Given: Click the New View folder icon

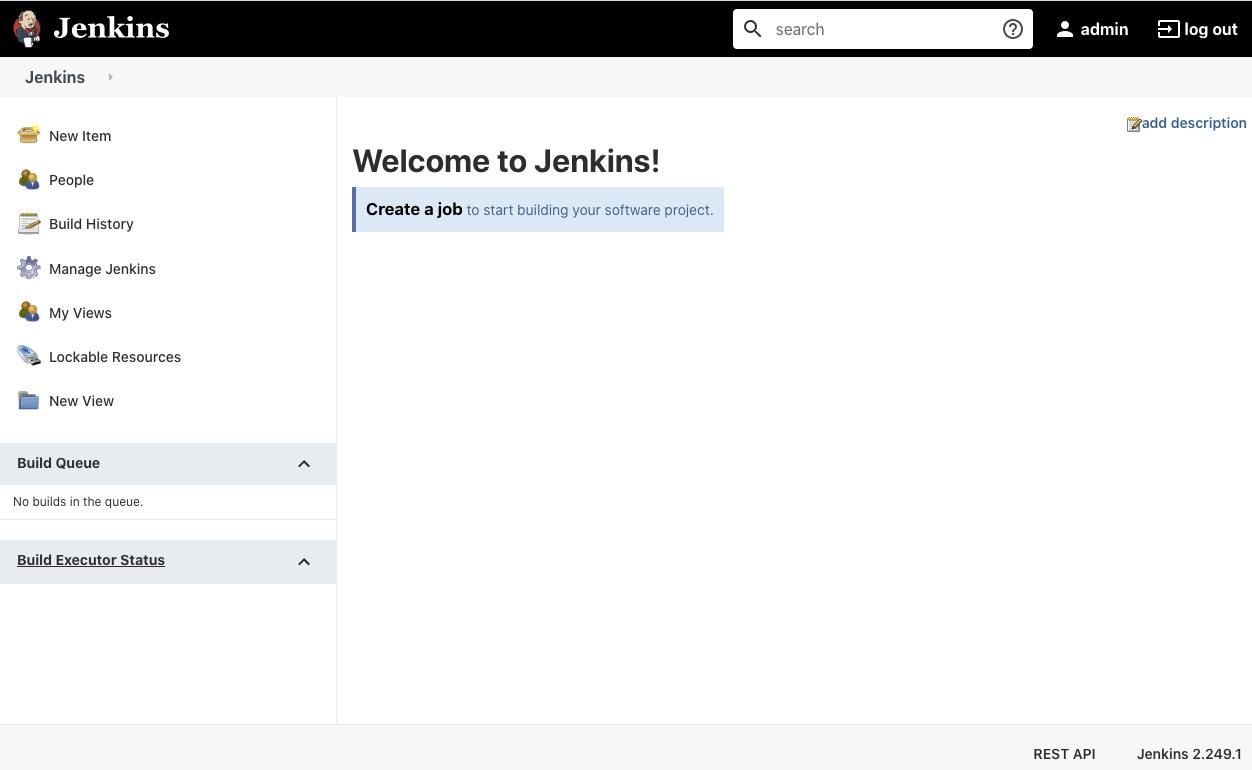Looking at the screenshot, I should (x=29, y=400).
